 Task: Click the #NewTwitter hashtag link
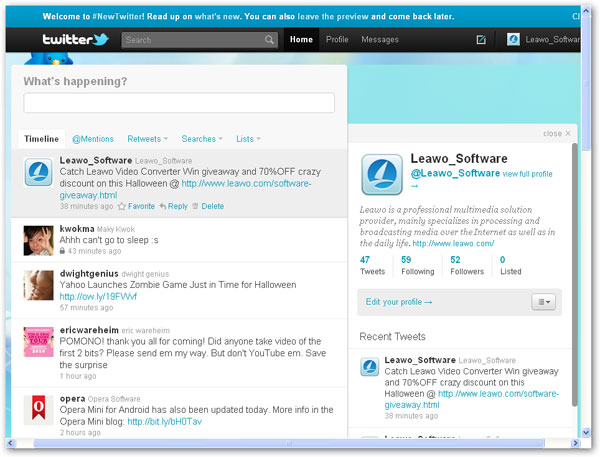(118, 16)
